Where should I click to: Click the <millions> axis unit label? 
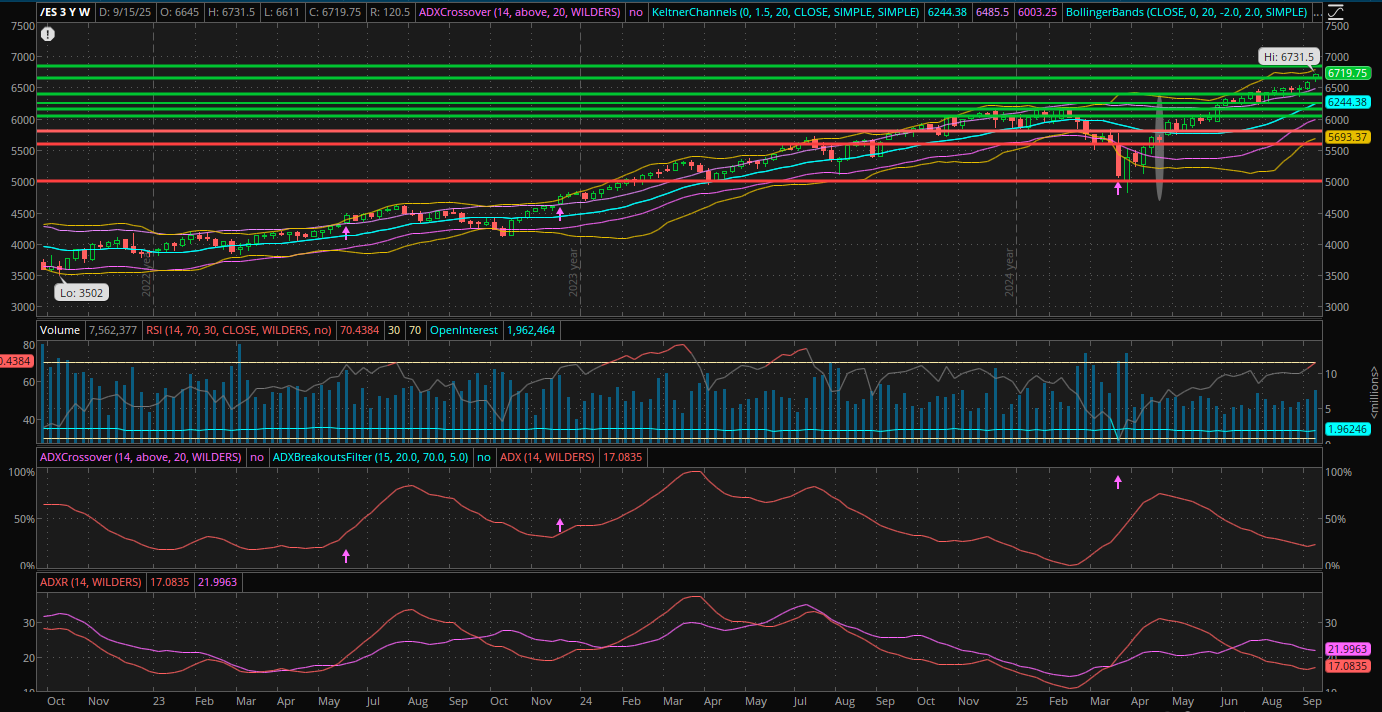1375,391
